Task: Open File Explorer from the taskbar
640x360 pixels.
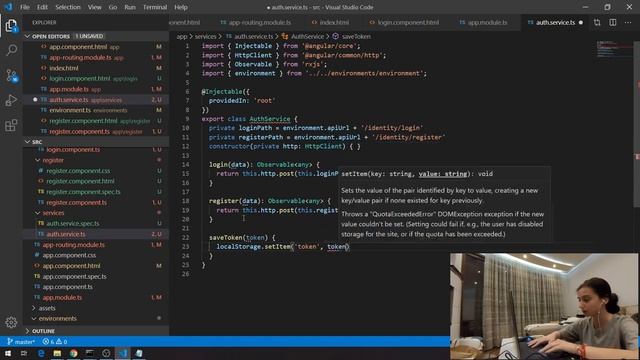Action: pos(57,353)
